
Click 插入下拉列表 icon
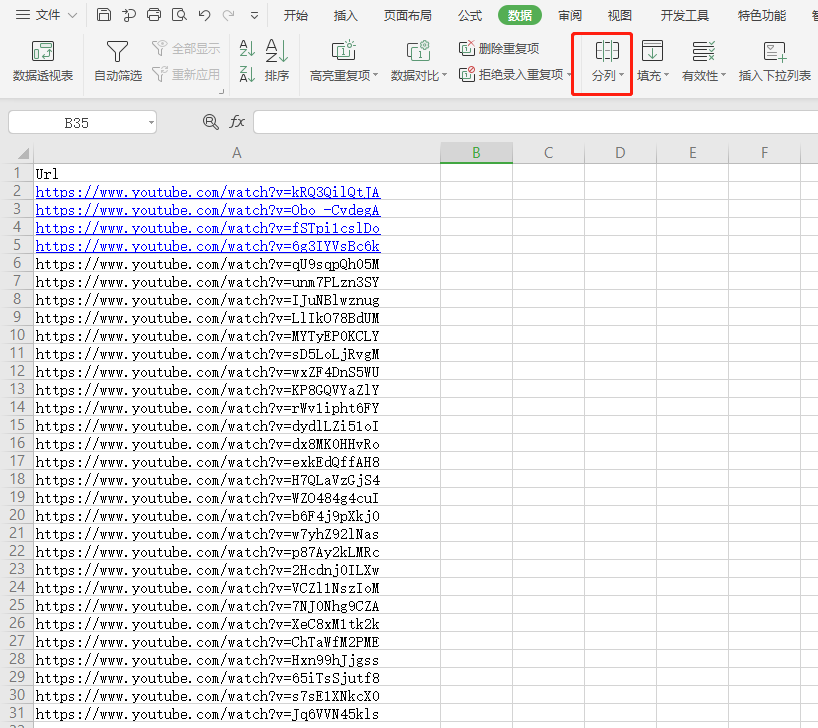coord(774,52)
